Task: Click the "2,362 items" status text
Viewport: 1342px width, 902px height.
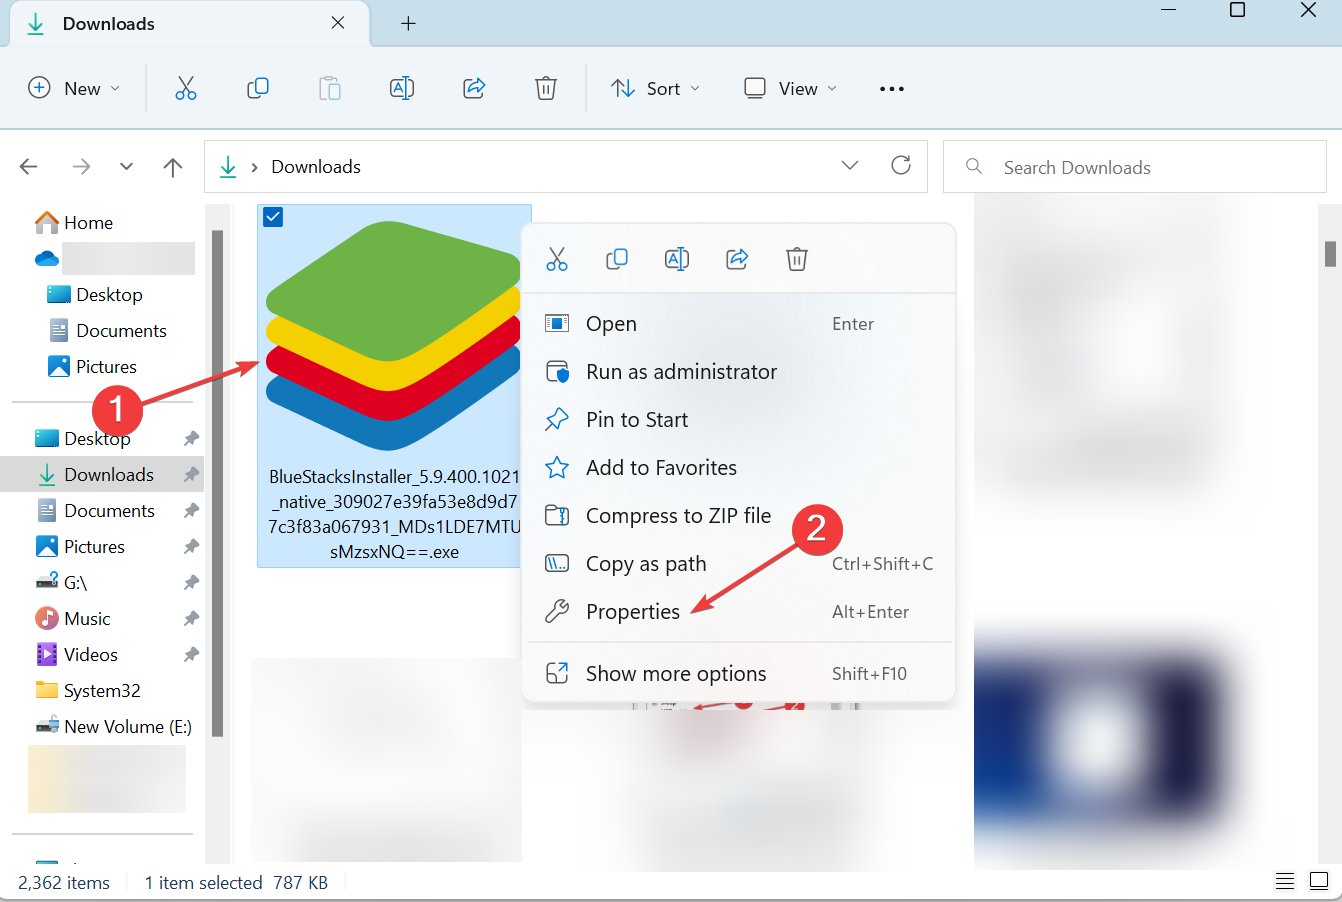Action: click(x=64, y=883)
